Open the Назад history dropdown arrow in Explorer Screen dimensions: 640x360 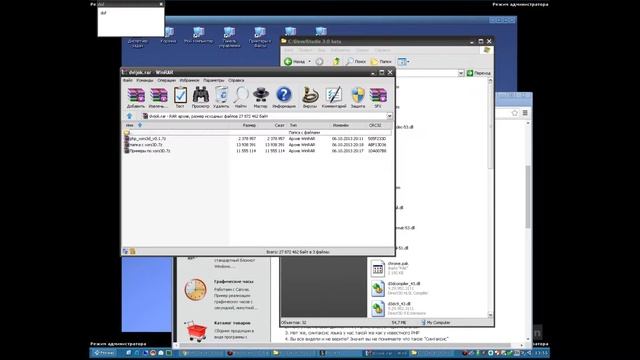coord(309,62)
